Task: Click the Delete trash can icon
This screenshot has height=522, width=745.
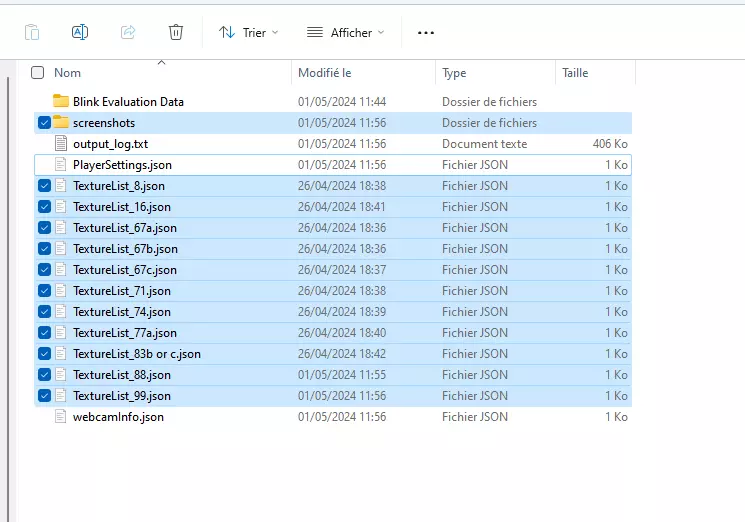Action: click(176, 32)
